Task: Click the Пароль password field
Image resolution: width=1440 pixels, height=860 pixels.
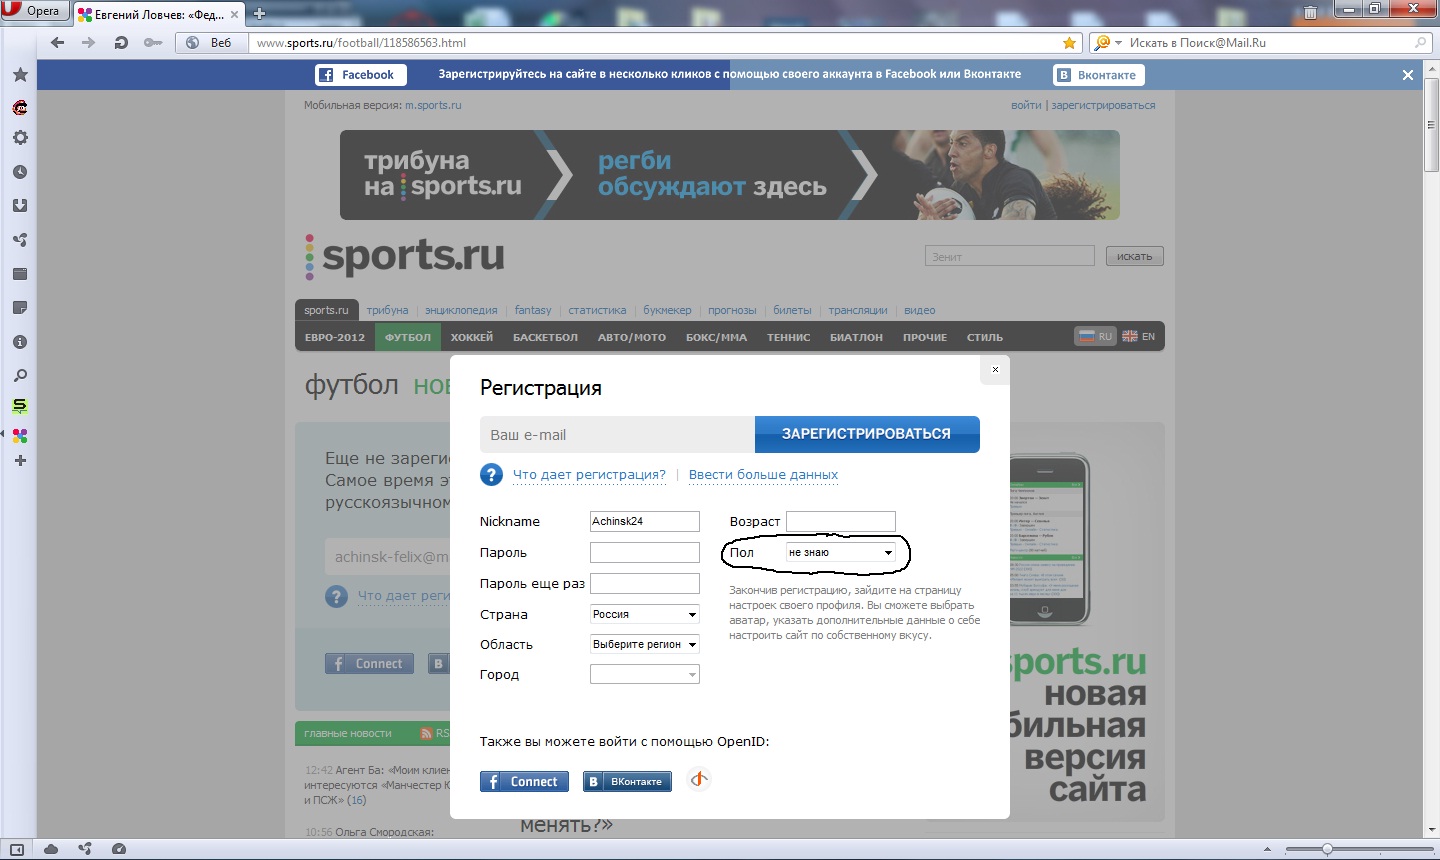Action: (x=644, y=553)
